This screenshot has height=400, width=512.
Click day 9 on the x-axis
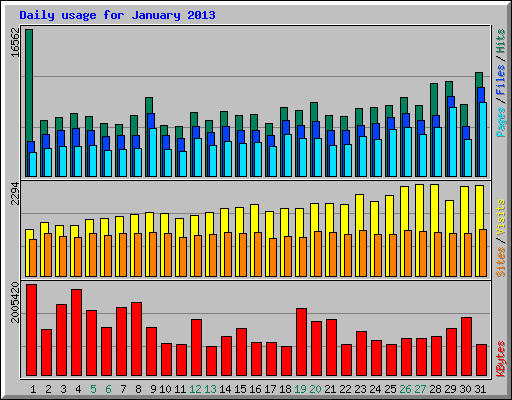coord(153,389)
